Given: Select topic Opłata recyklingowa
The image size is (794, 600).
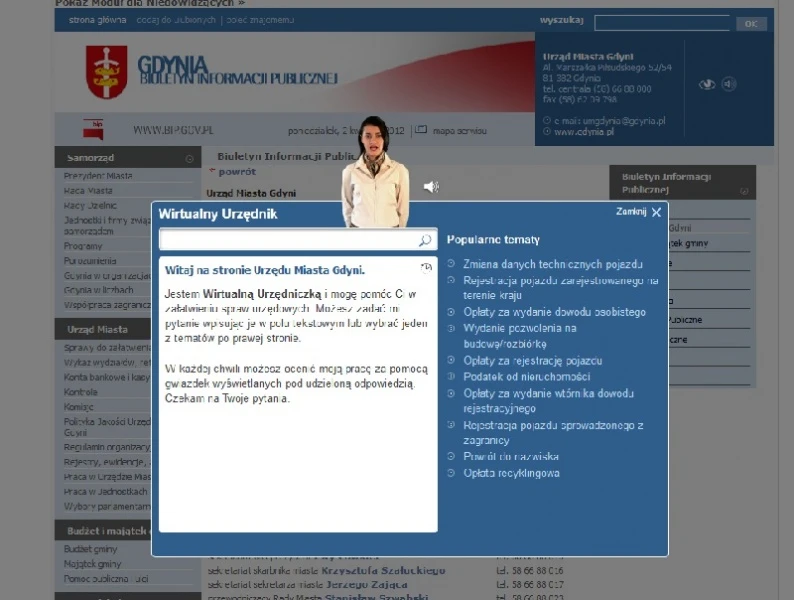Looking at the screenshot, I should [x=511, y=473].
